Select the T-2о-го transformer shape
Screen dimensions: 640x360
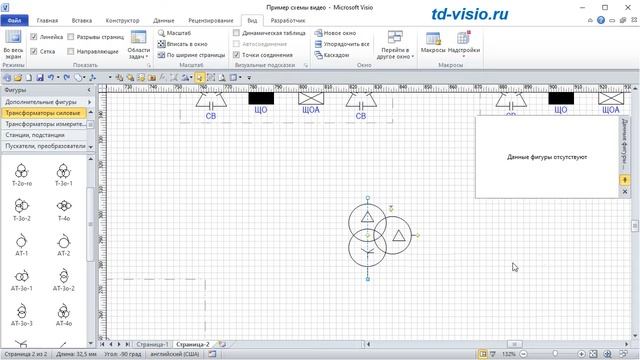tap(22, 175)
